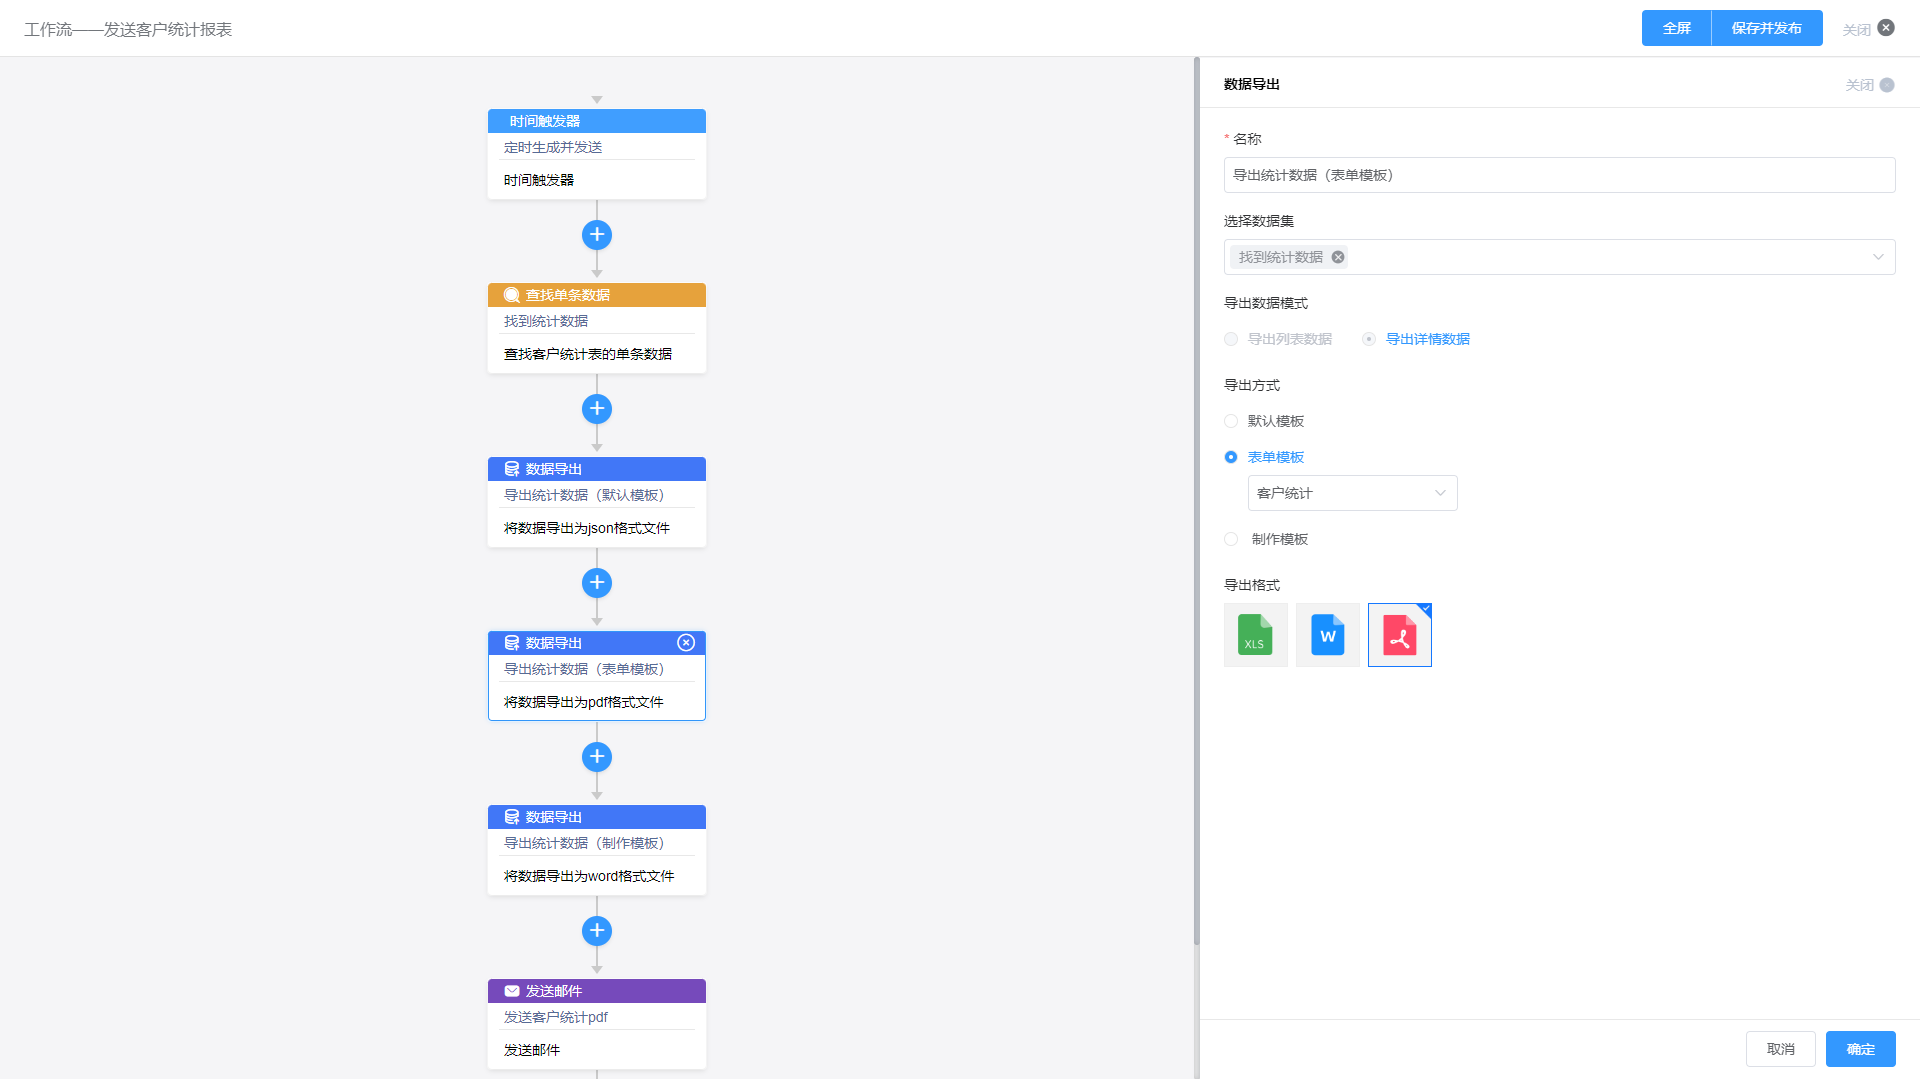Add a step after the 默认模板 export node
Viewport: 1920px width, 1079px height.
pyautogui.click(x=597, y=583)
